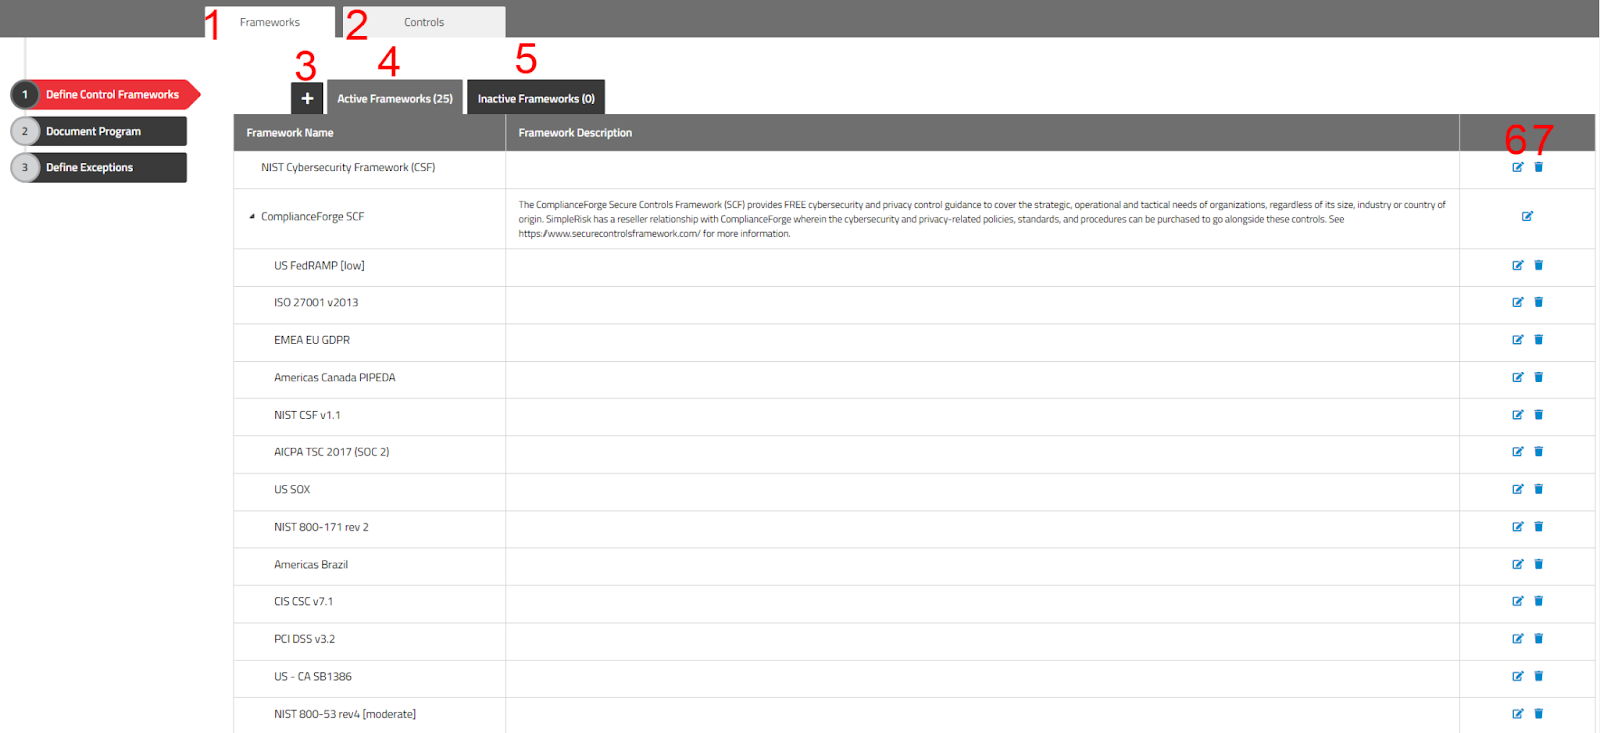The height and width of the screenshot is (733, 1600).
Task: Select the US - CA SB1386 name
Action: [313, 676]
